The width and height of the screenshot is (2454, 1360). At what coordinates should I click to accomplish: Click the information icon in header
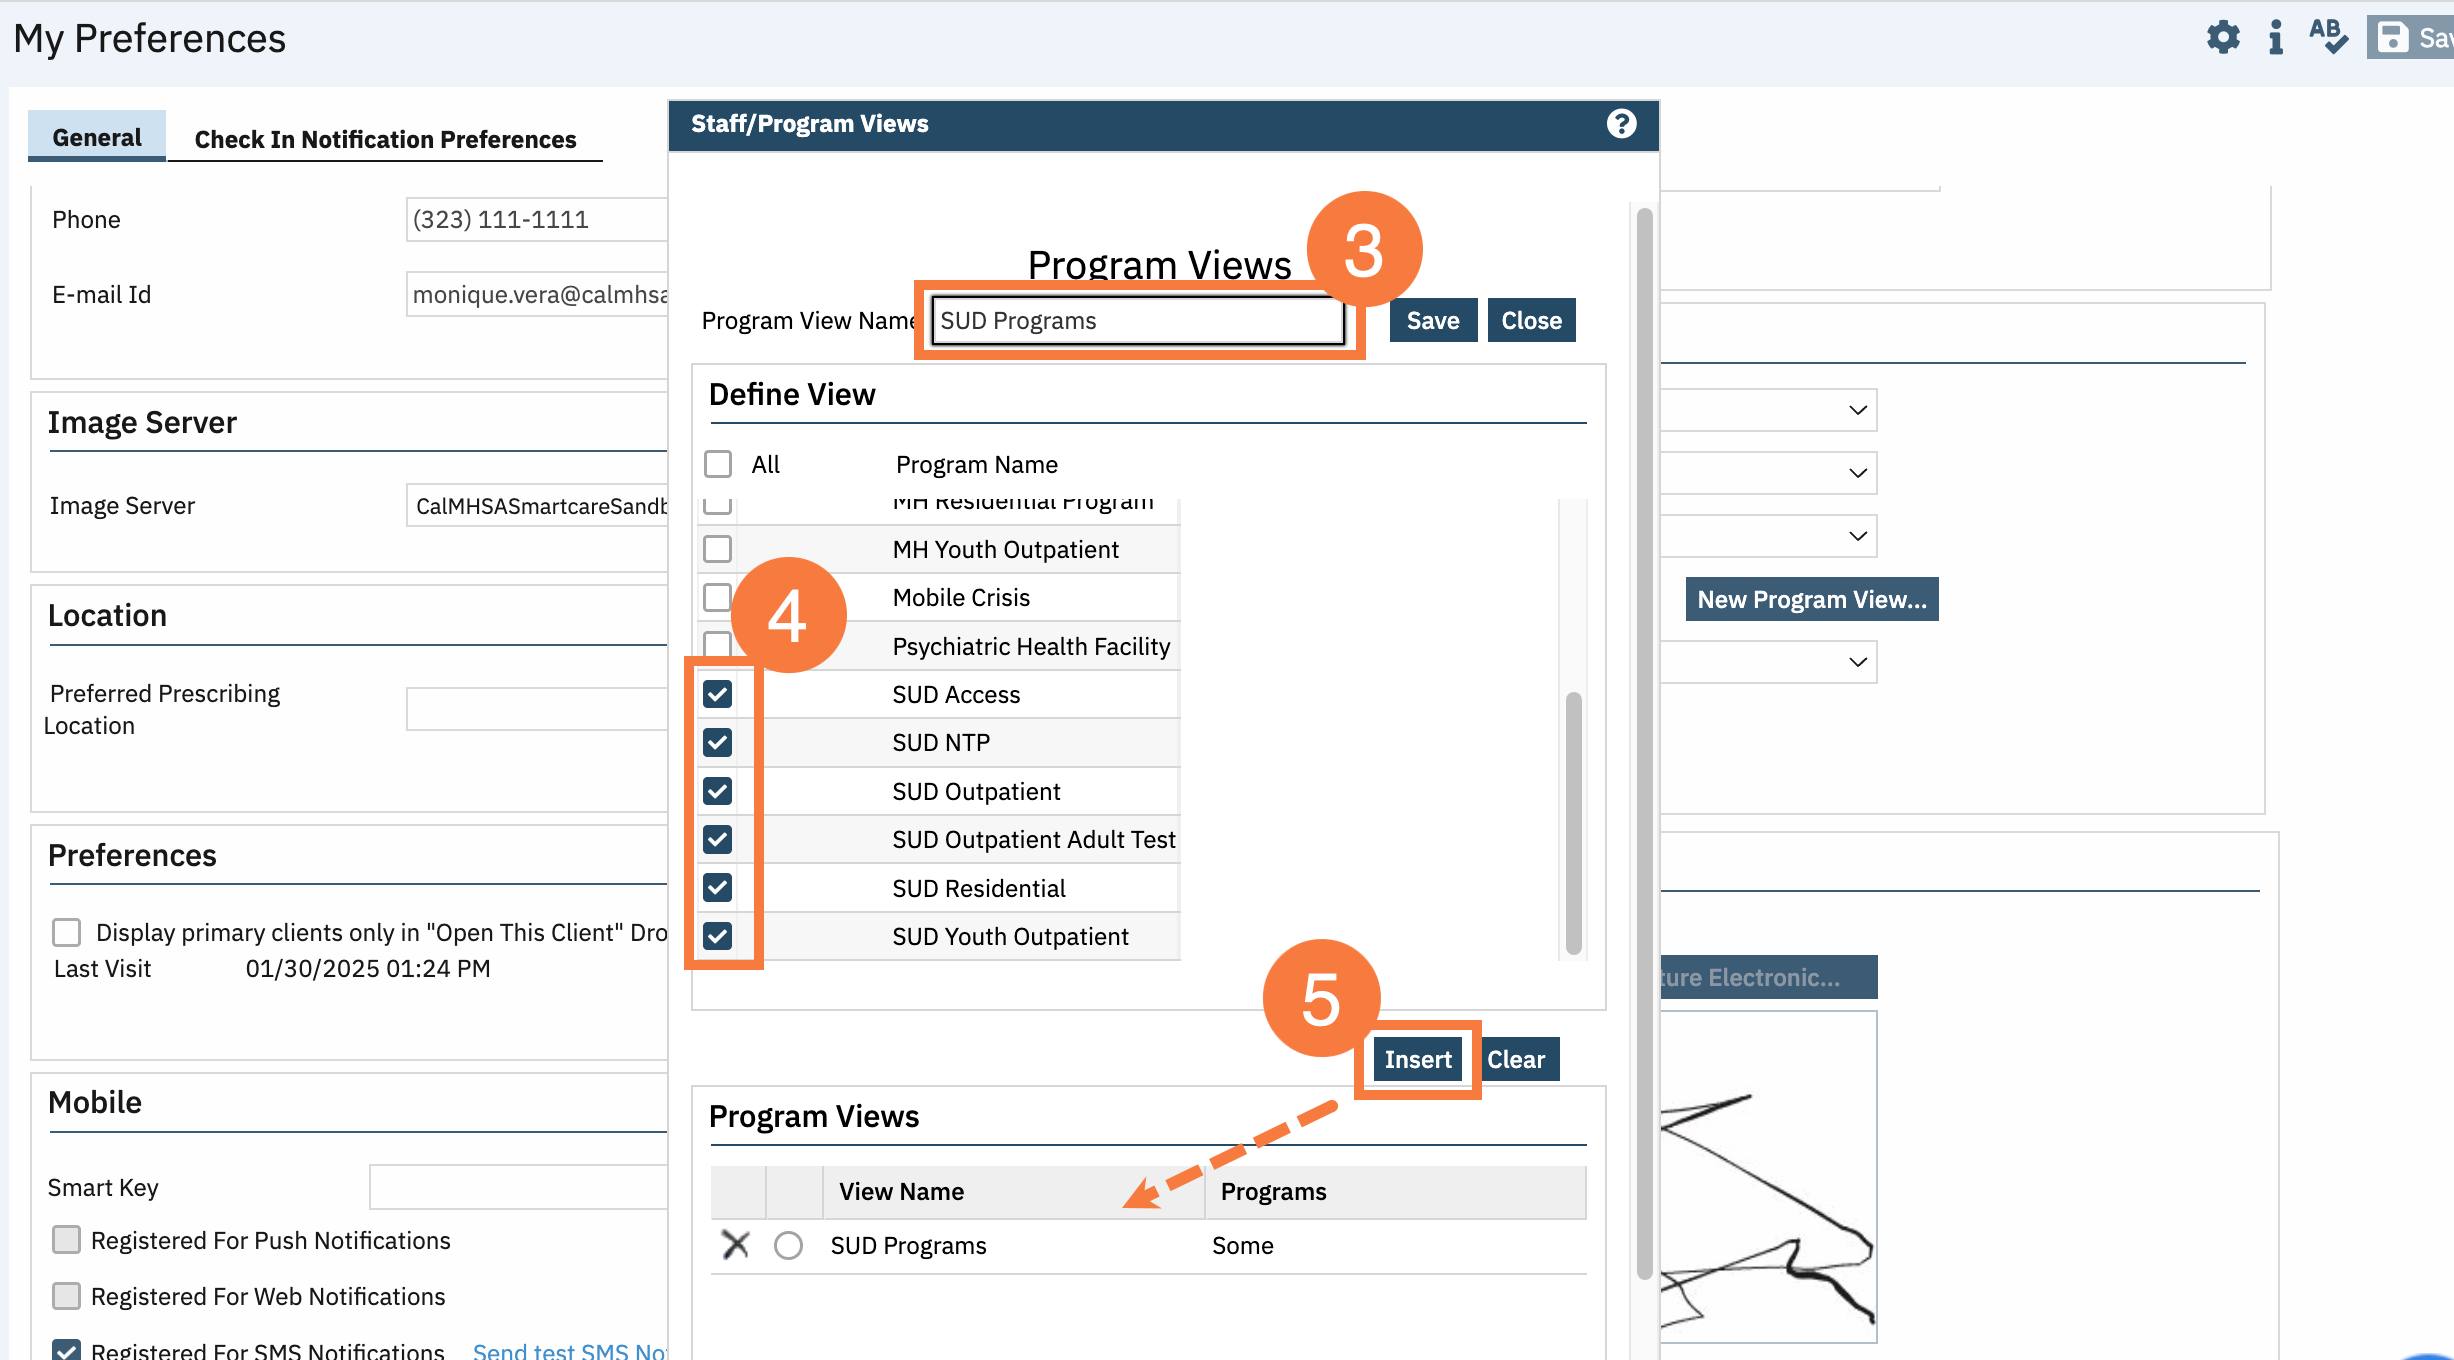(x=2276, y=38)
